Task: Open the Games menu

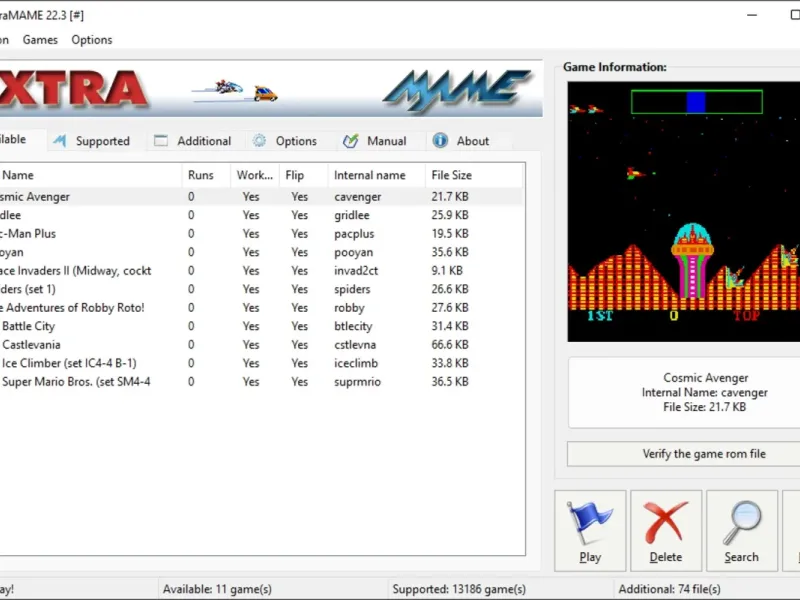Action: [40, 40]
